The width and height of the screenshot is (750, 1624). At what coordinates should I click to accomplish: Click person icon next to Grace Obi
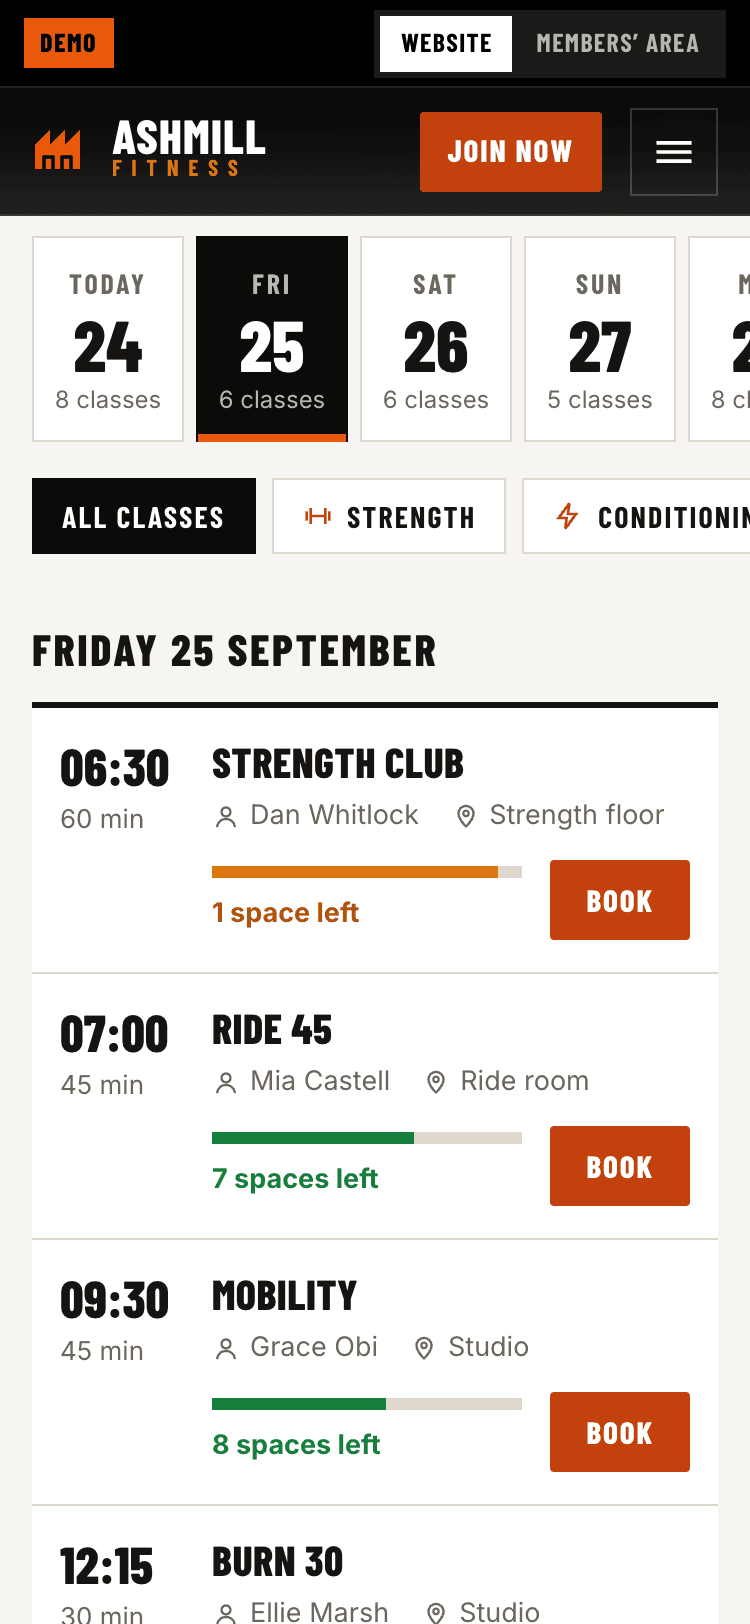click(226, 1349)
